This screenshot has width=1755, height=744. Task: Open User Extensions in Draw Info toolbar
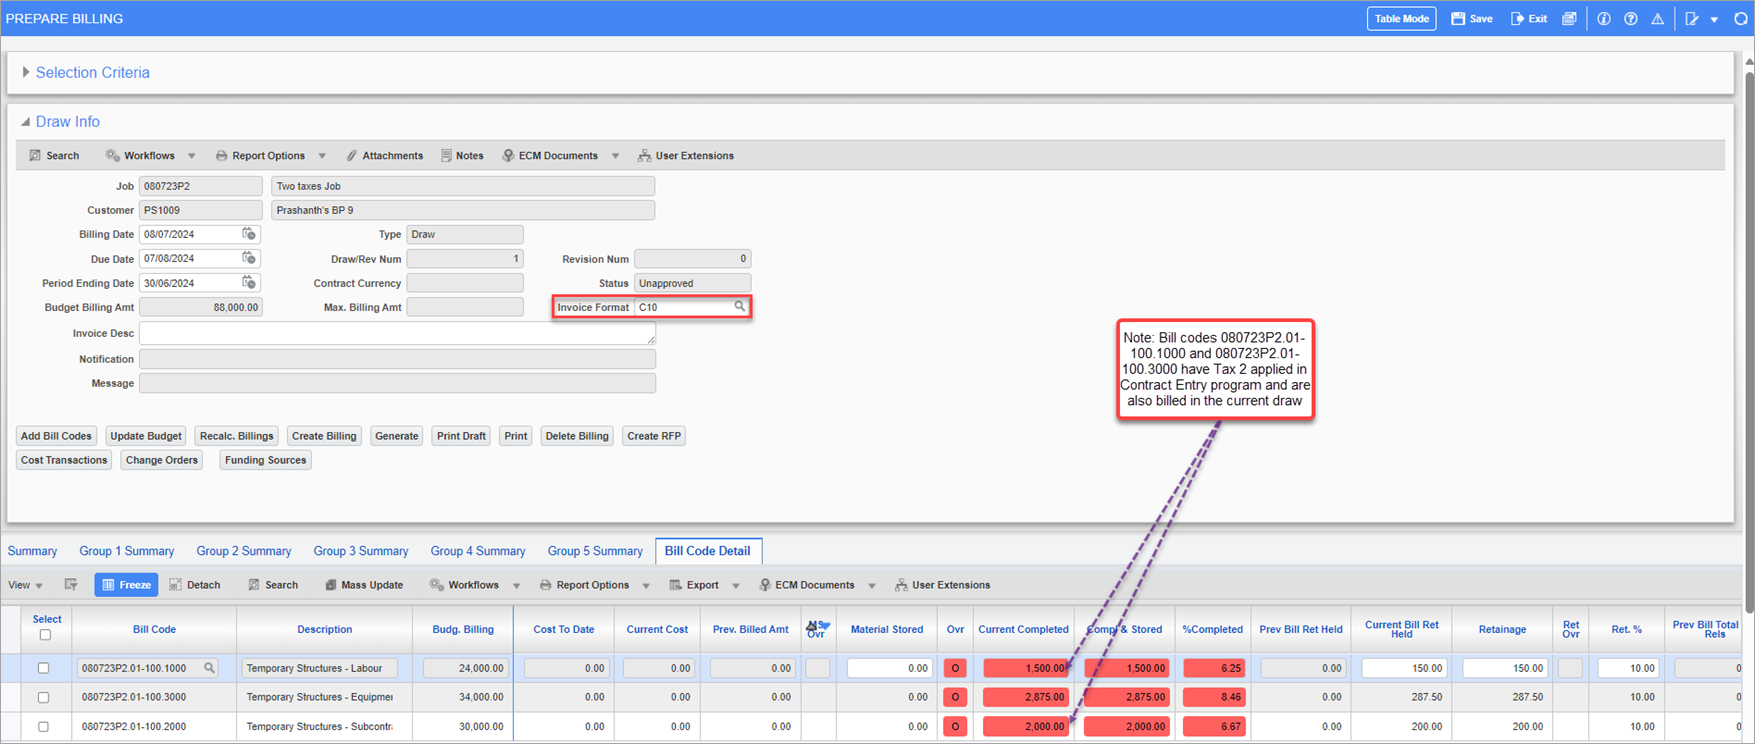click(686, 156)
